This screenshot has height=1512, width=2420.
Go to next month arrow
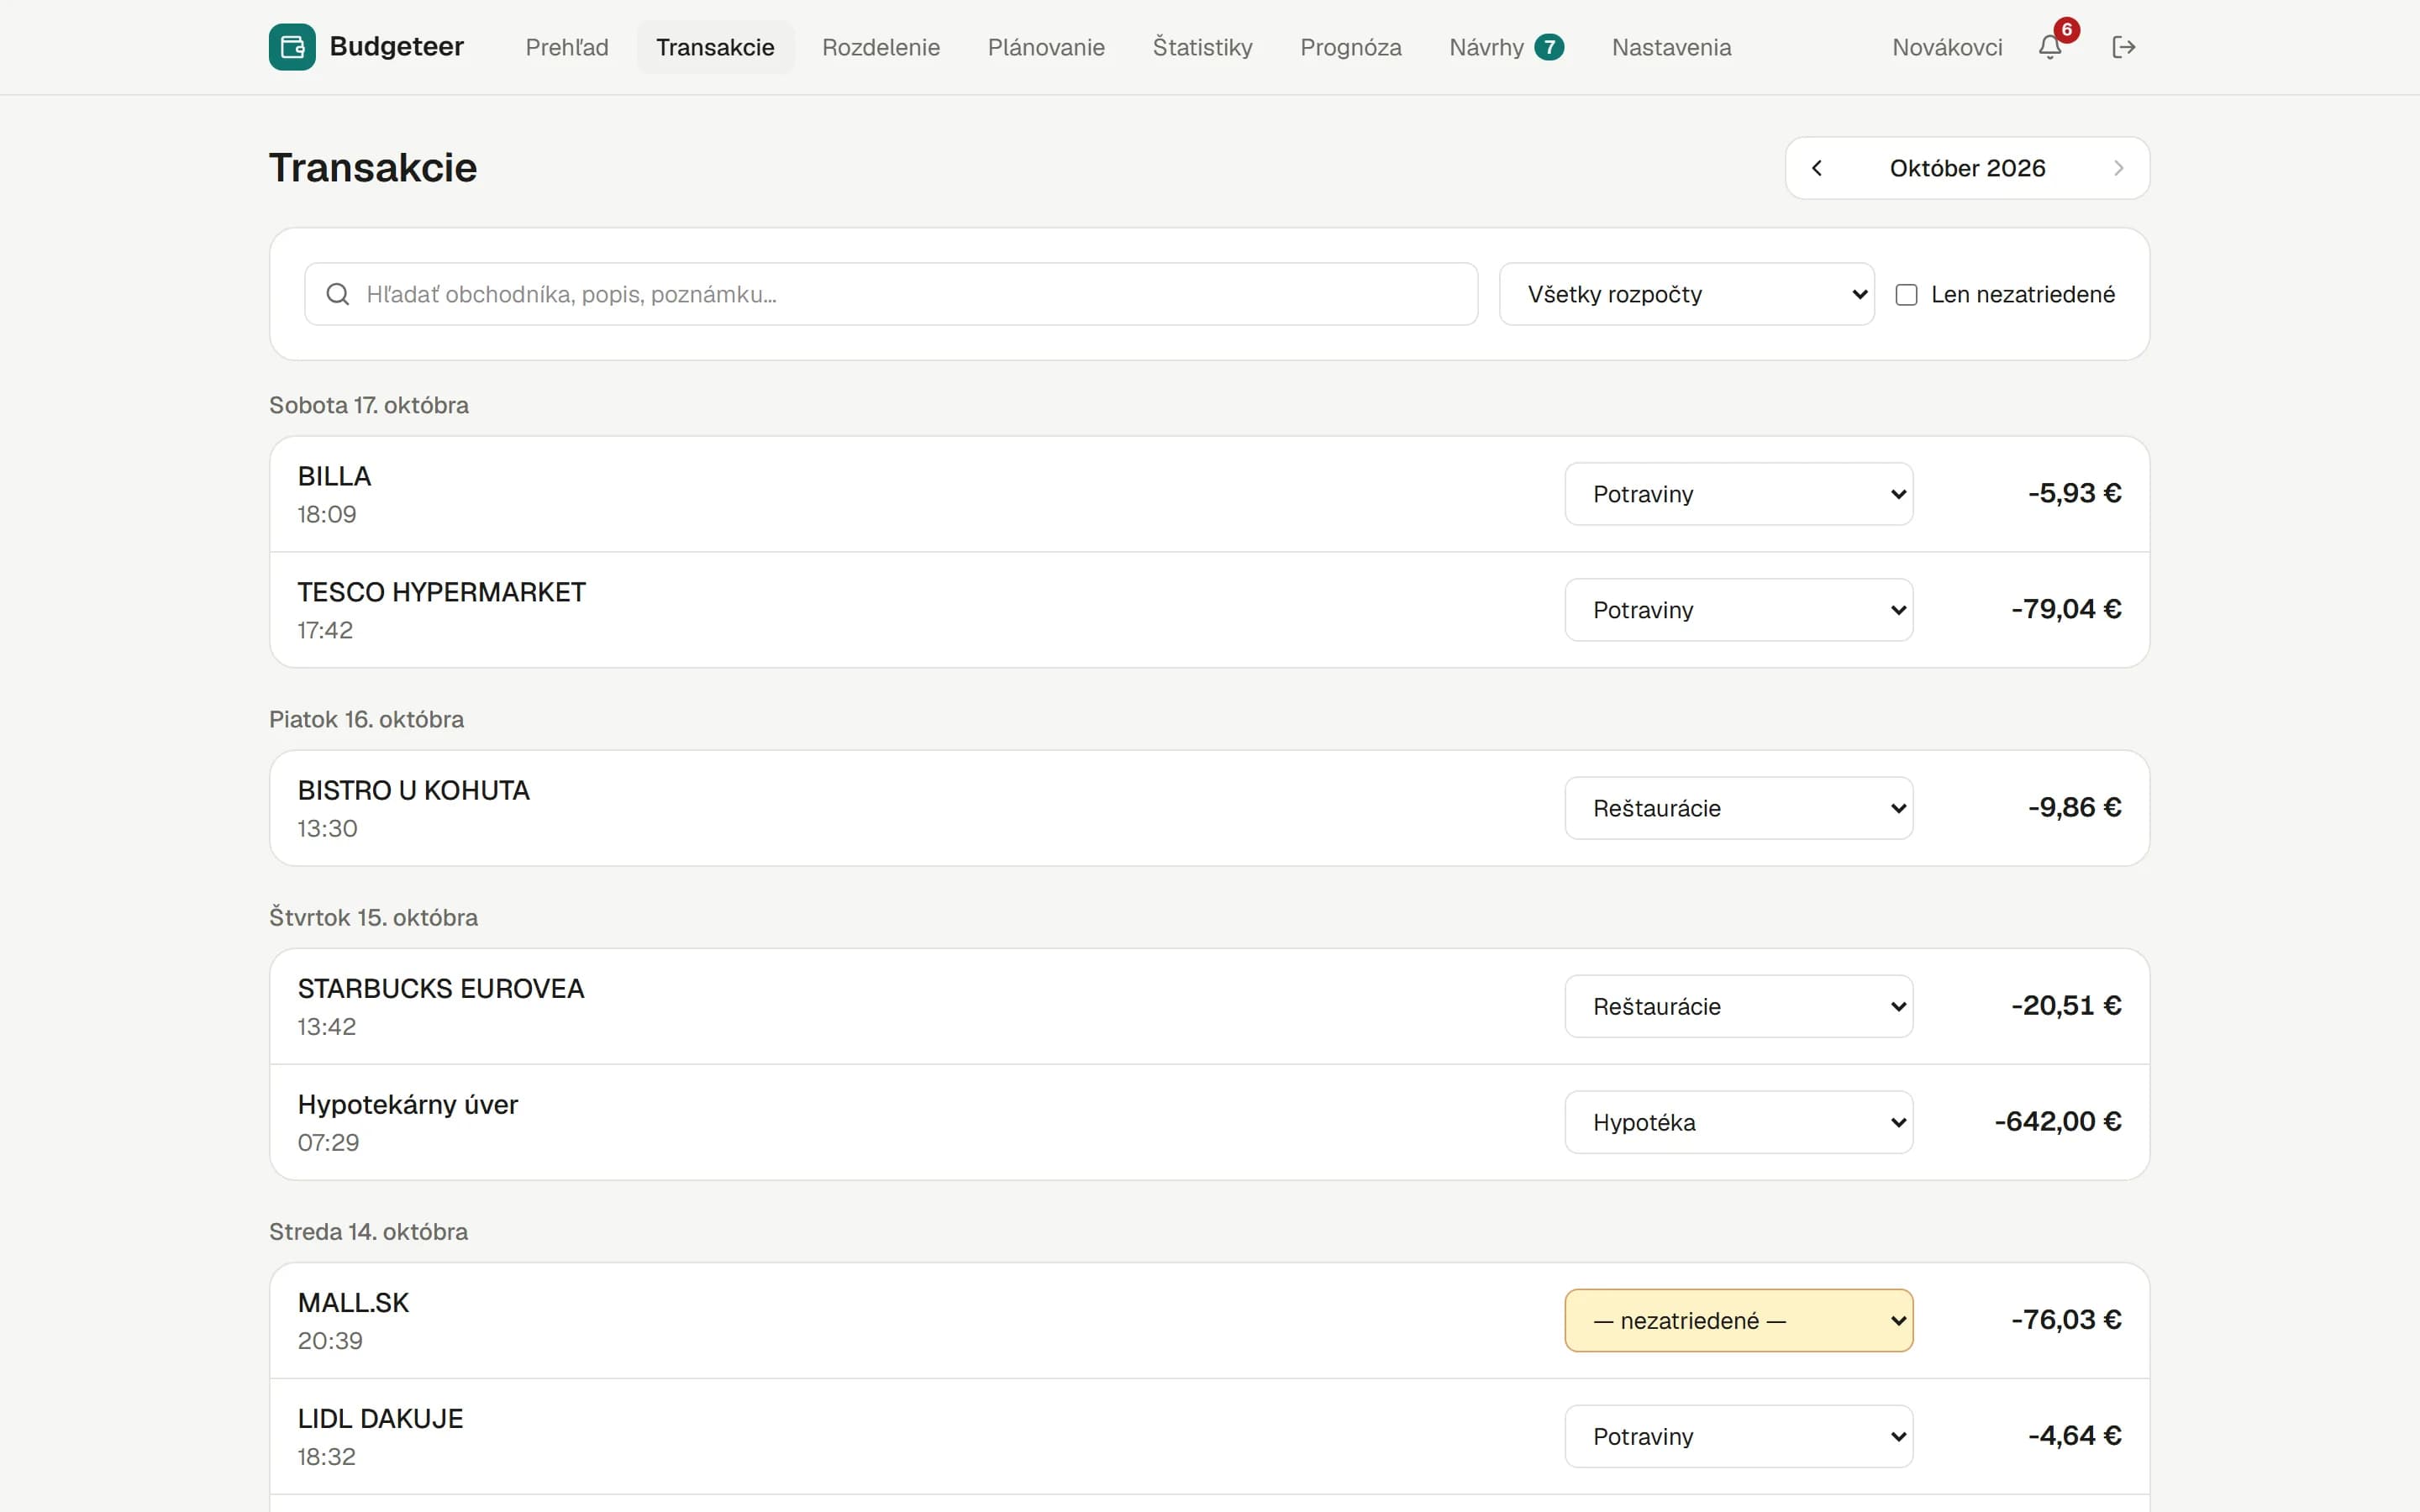coord(2118,168)
